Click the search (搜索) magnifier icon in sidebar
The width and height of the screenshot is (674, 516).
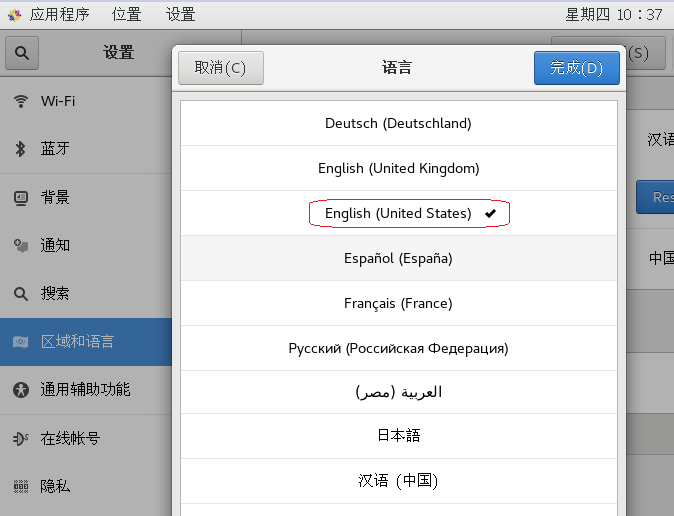(x=21, y=294)
